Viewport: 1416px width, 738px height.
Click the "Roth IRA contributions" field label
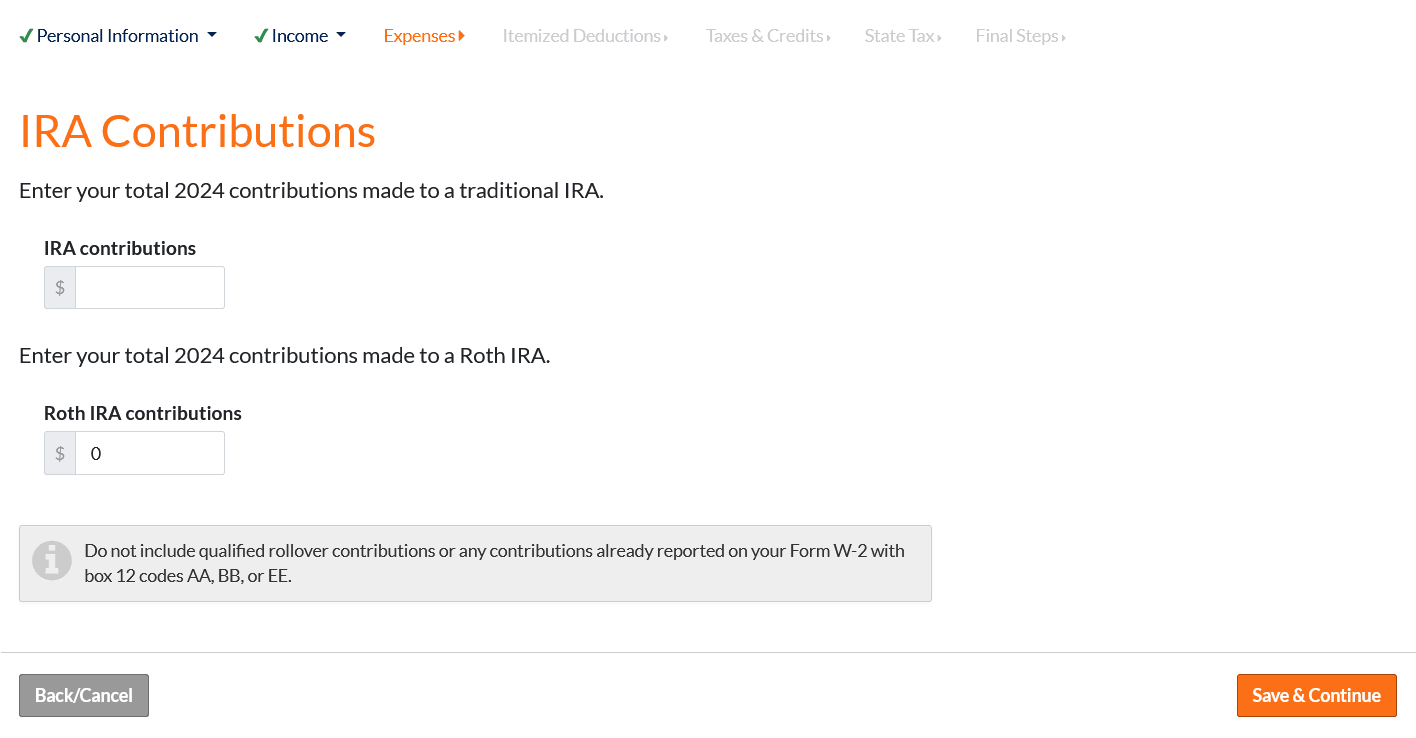(x=143, y=413)
